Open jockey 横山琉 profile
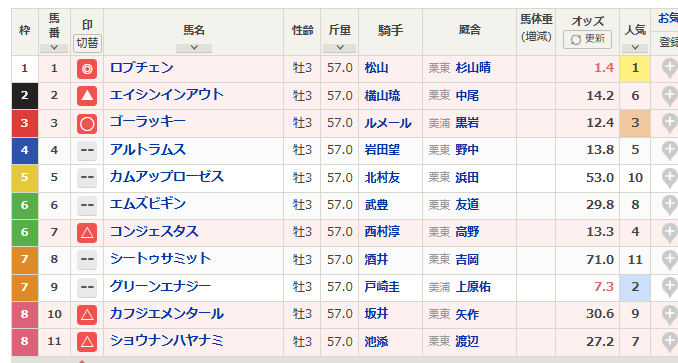The height and width of the screenshot is (363, 678). pos(382,96)
